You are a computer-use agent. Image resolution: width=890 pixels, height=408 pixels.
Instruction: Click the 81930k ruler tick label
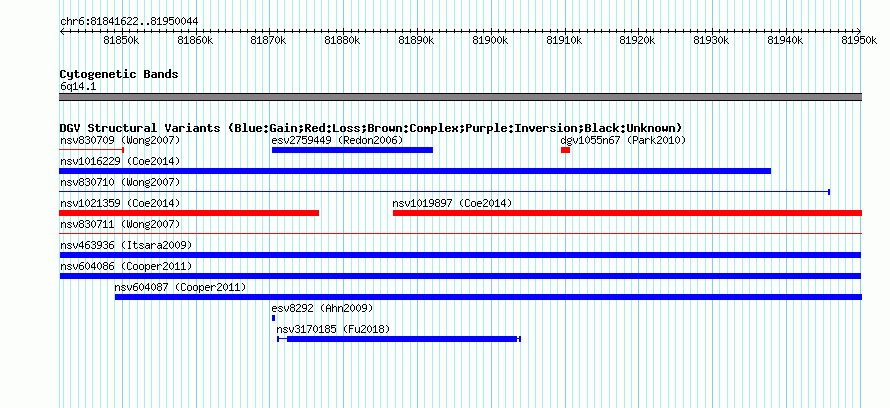[713, 40]
